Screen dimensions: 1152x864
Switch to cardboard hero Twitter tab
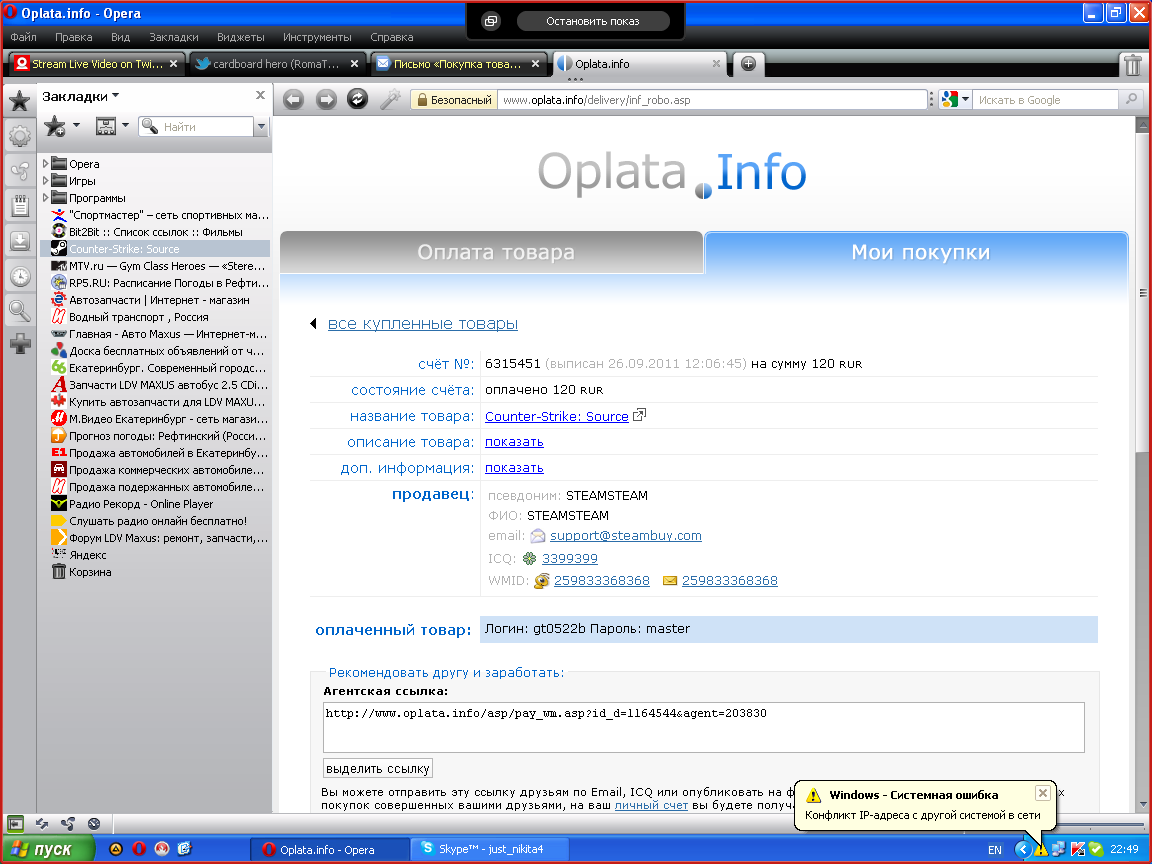(x=276, y=64)
